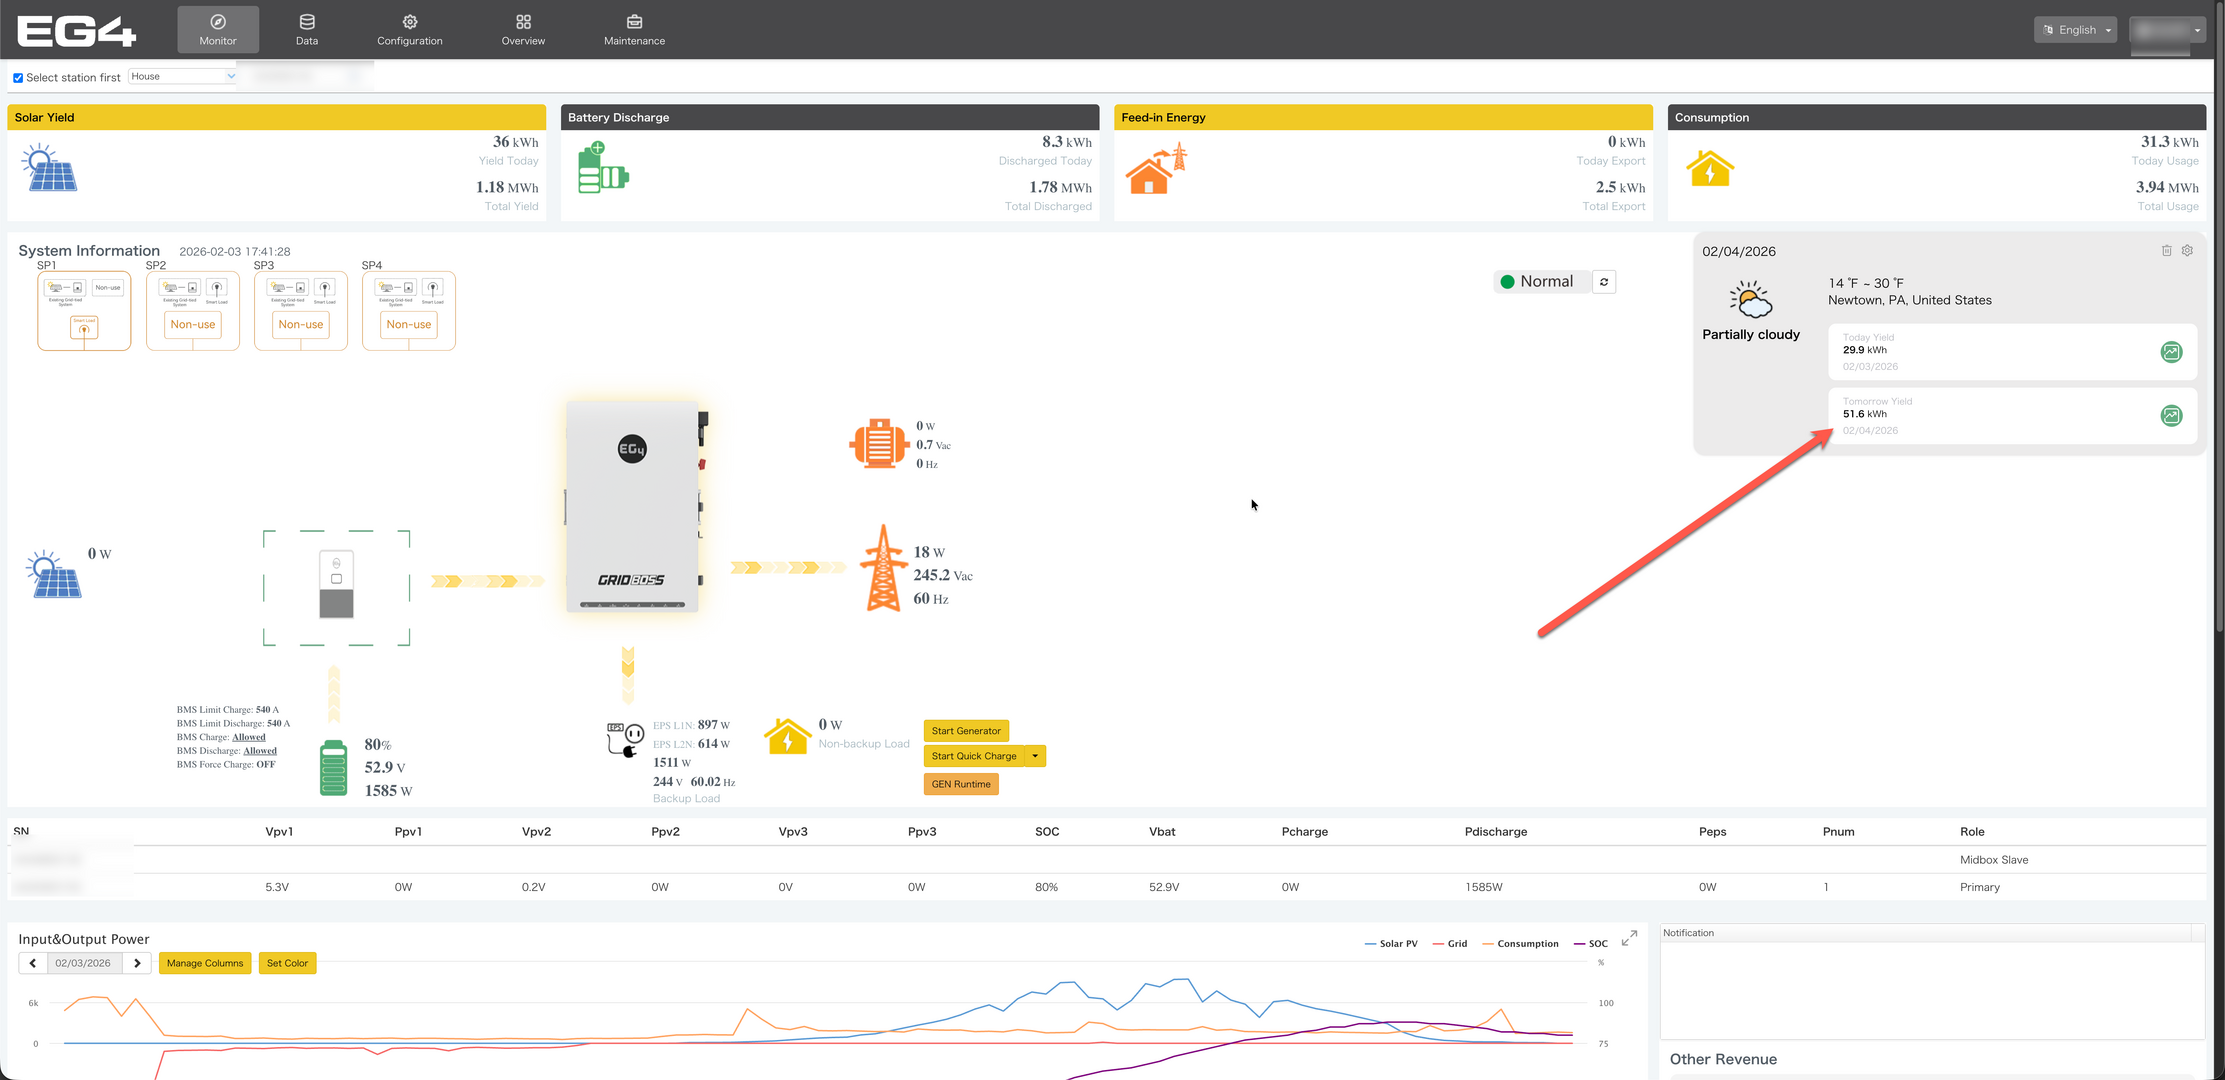Open weather panel settings gear

[x=2187, y=251]
